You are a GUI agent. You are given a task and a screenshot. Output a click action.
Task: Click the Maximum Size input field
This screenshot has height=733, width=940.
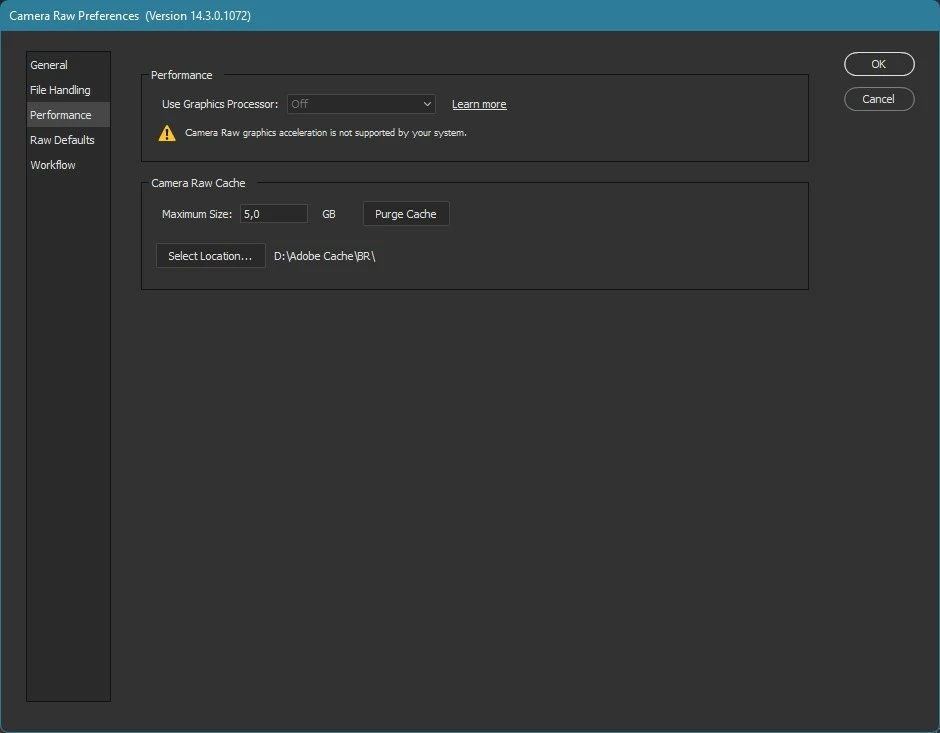click(x=273, y=214)
